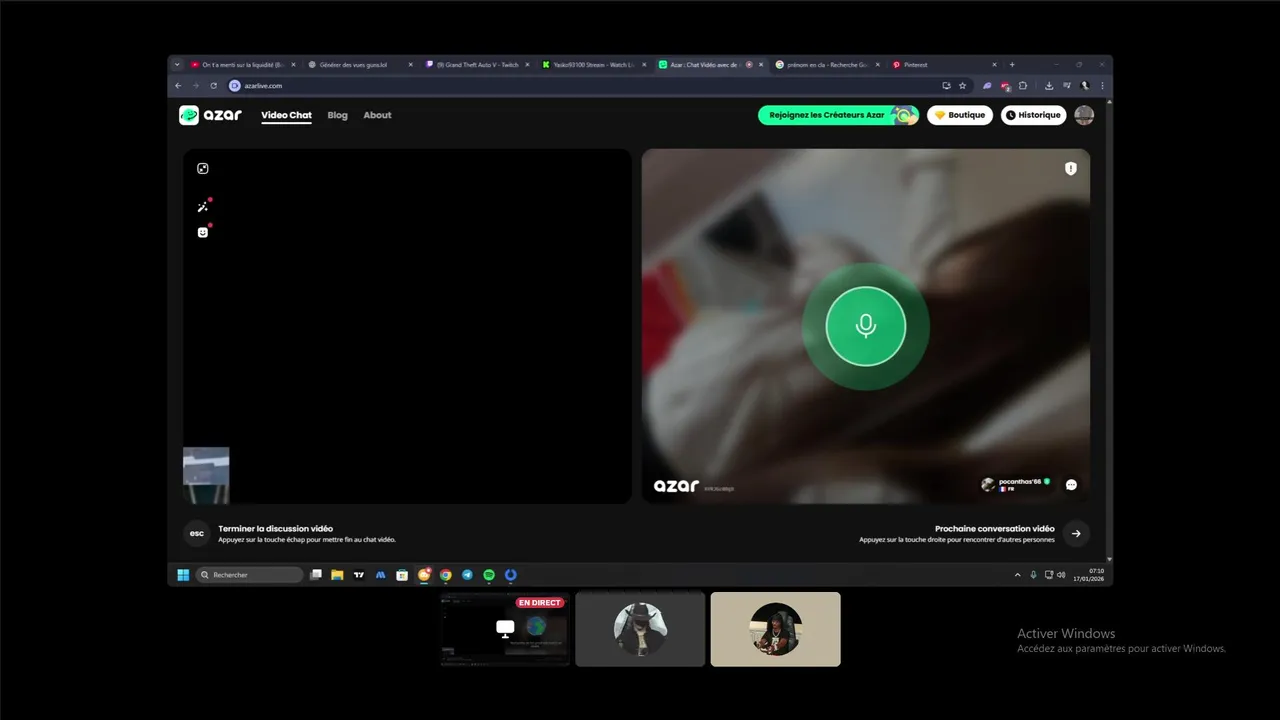Screen dimensions: 1280x720
Task: Open the About page link
Action: pyautogui.click(x=377, y=115)
